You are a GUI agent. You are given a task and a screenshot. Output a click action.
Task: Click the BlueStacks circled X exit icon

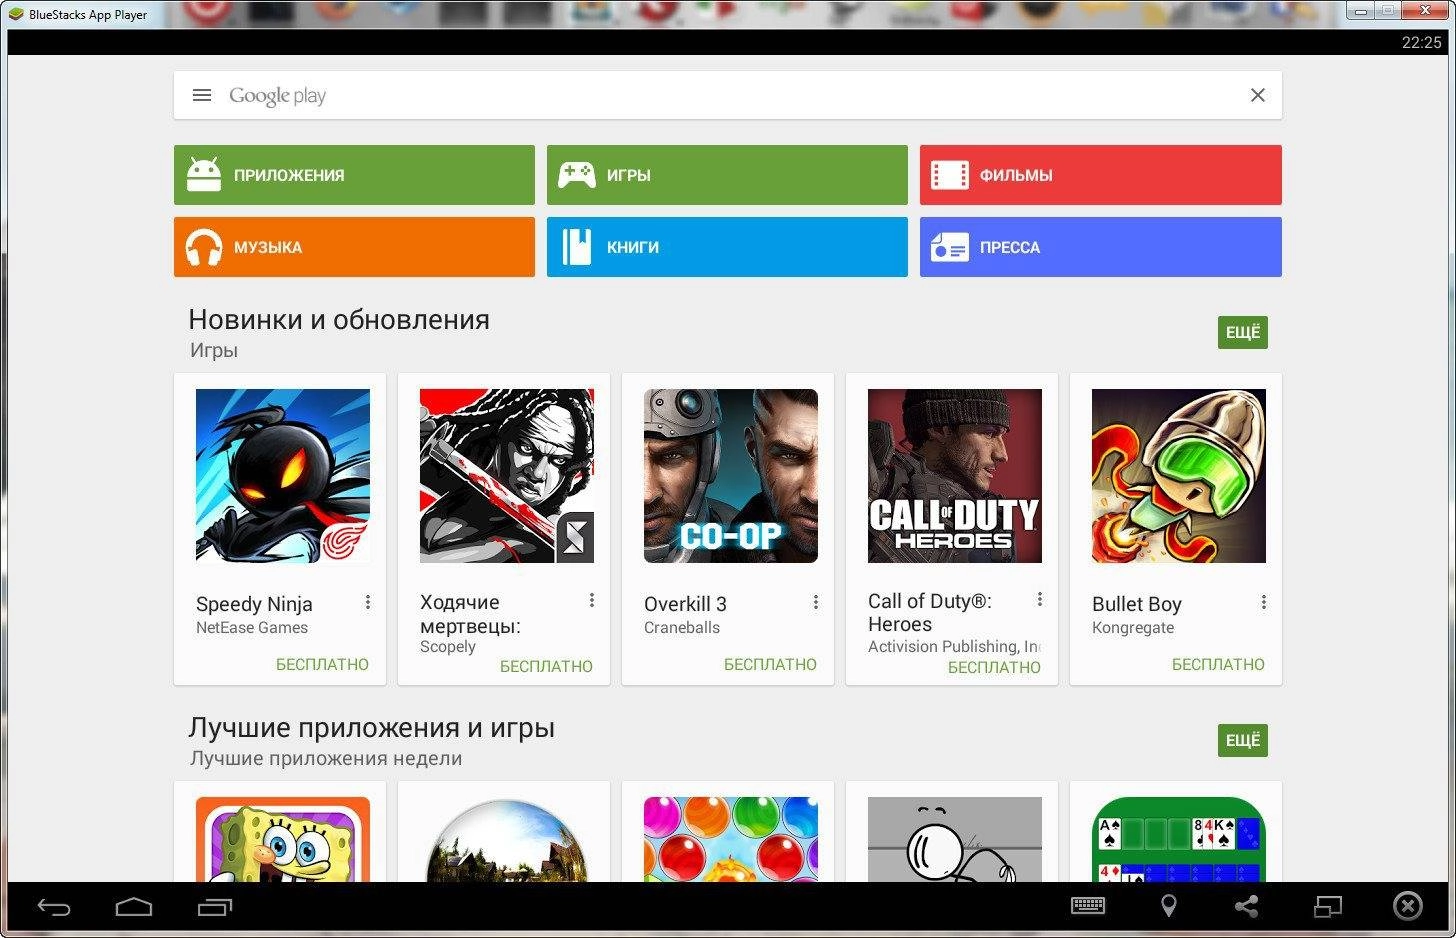(x=1407, y=906)
